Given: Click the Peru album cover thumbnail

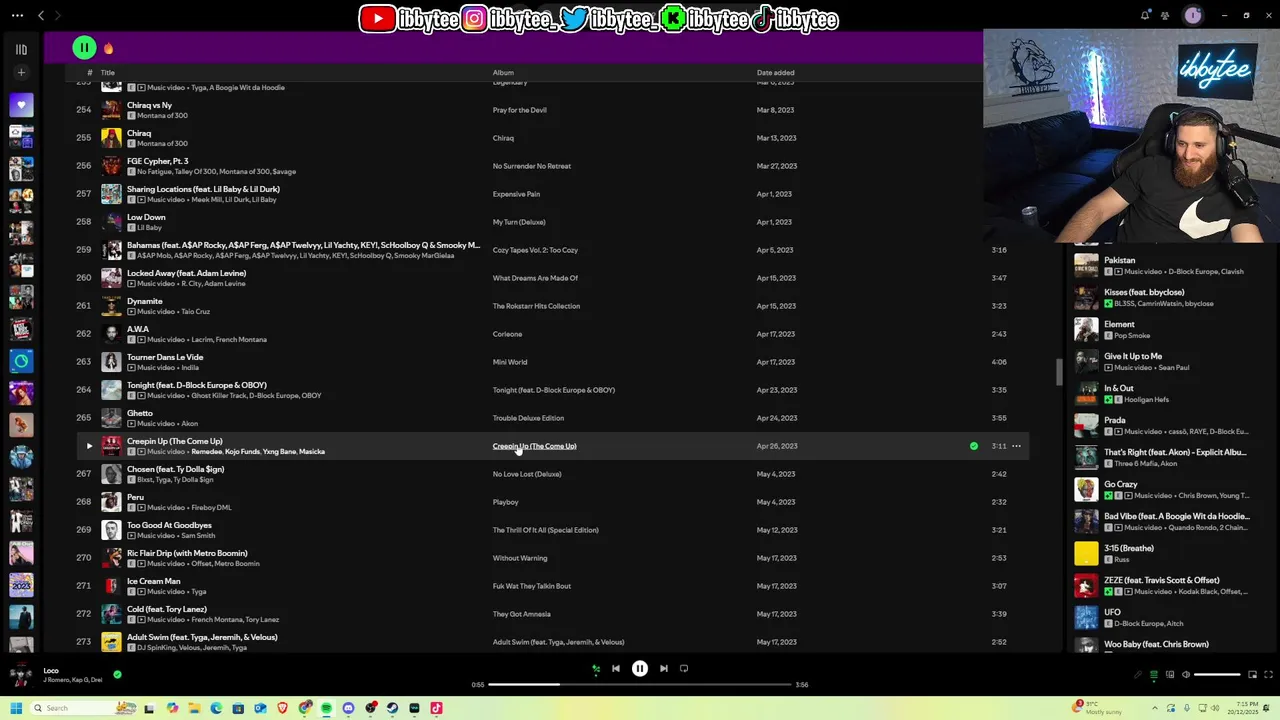Looking at the screenshot, I should (x=111, y=502).
